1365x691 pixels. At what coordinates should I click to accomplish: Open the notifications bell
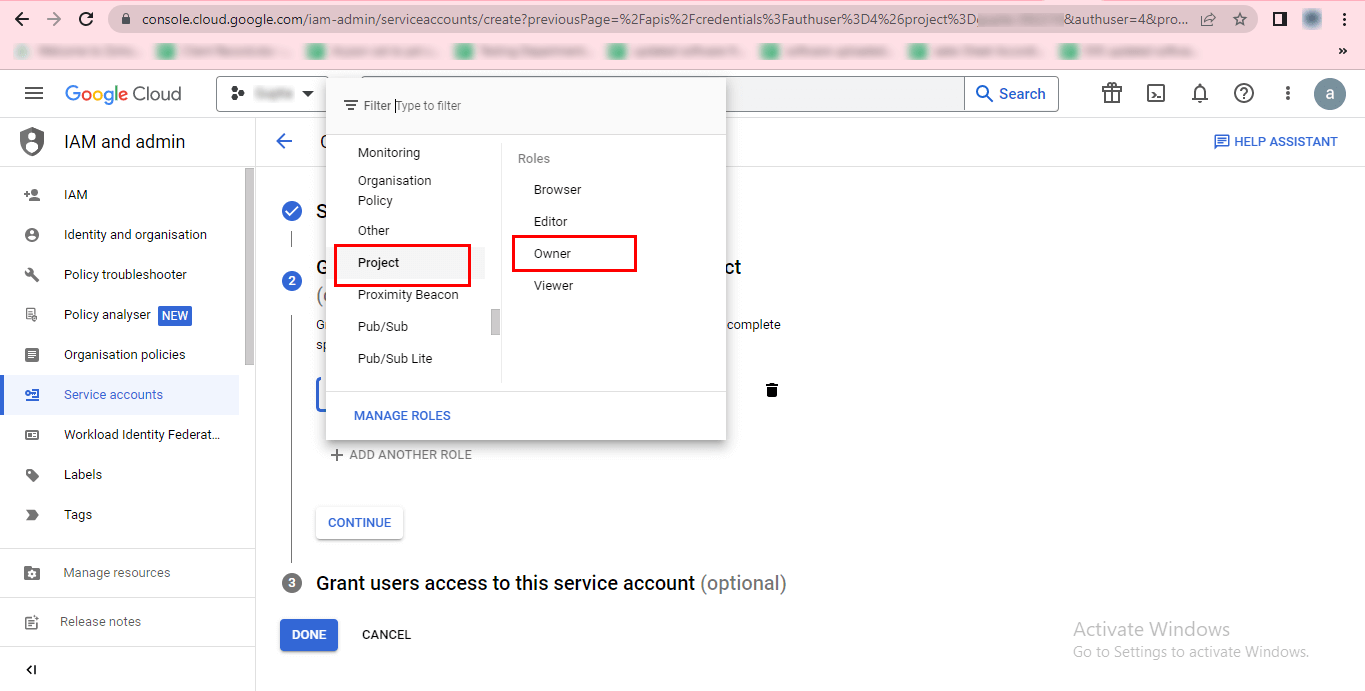[x=1200, y=93]
